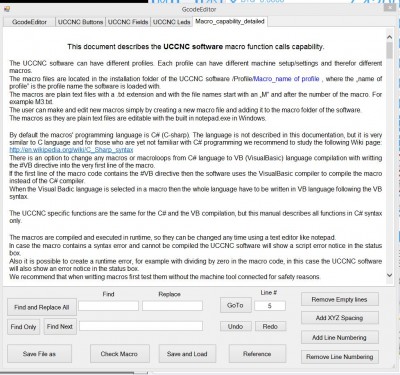Focus the Line # input field
The width and height of the screenshot is (400, 375).
[x=270, y=306]
